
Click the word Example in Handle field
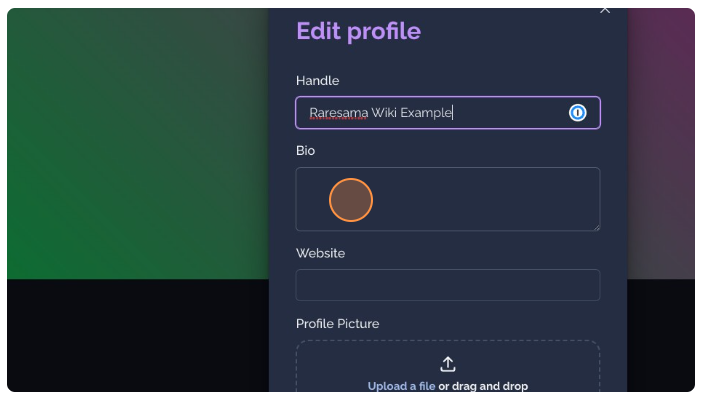coord(426,113)
